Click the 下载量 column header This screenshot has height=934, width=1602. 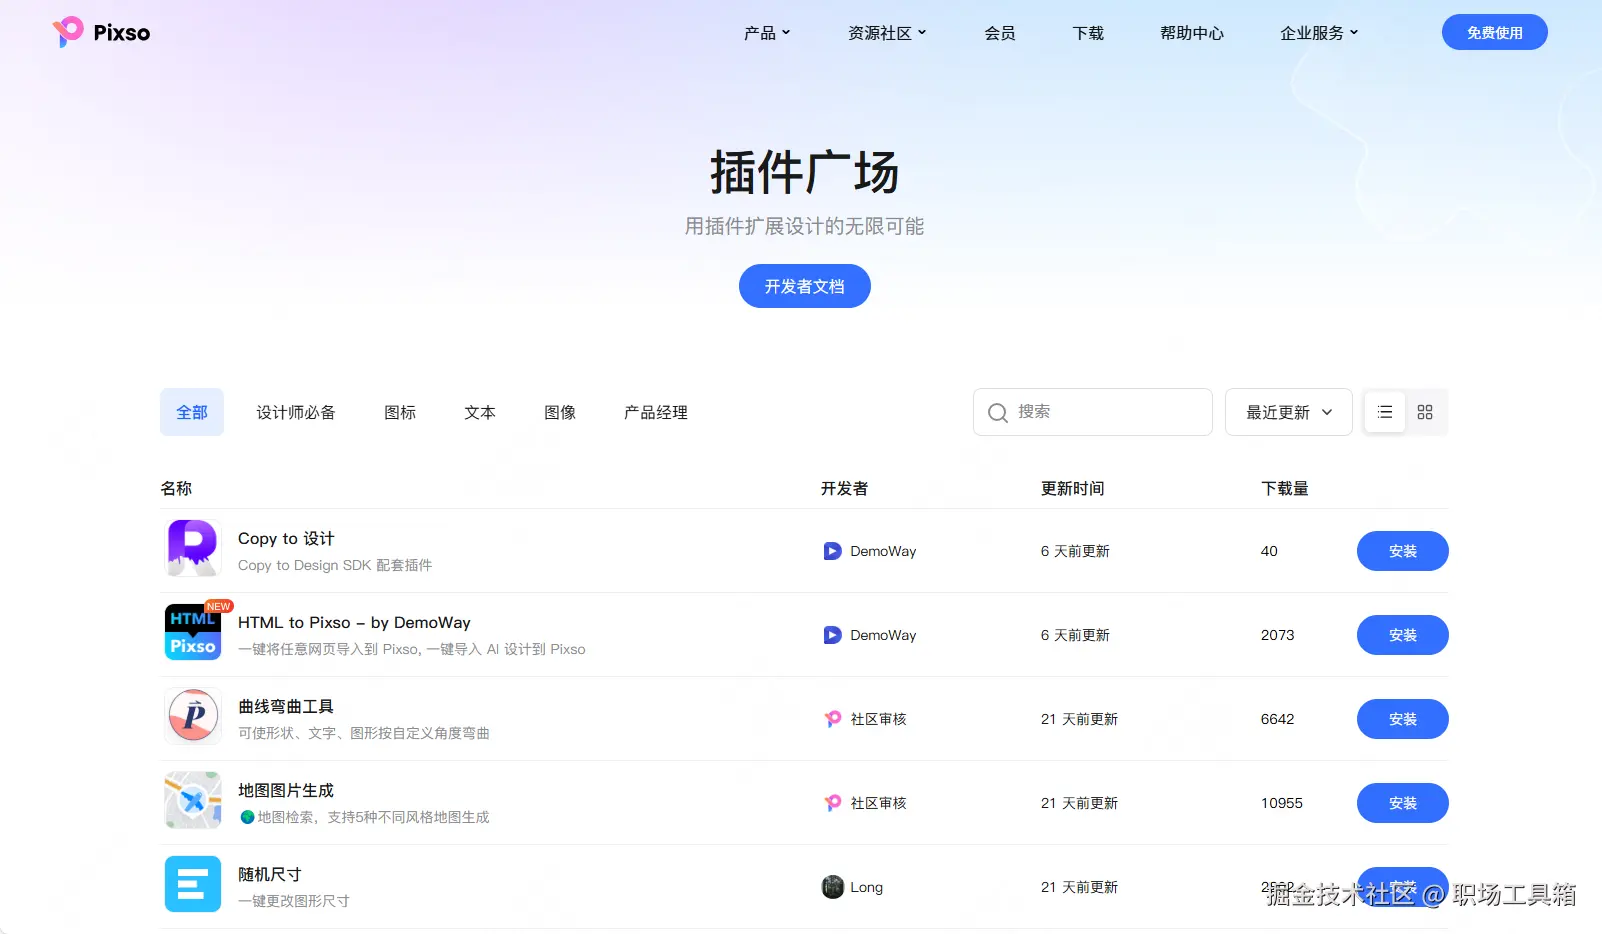(1285, 488)
